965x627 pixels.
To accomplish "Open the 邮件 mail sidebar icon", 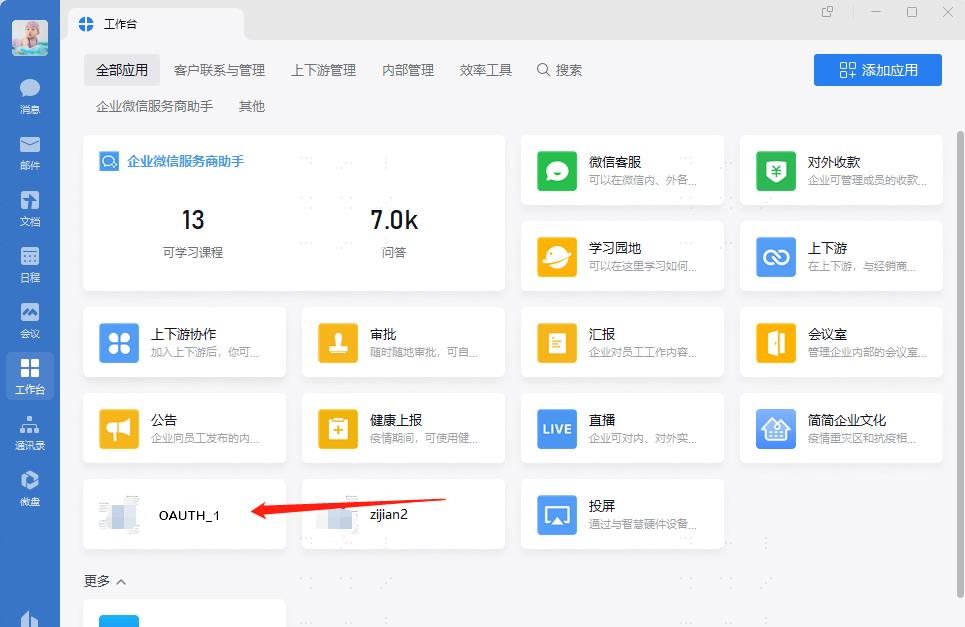I will (30, 153).
